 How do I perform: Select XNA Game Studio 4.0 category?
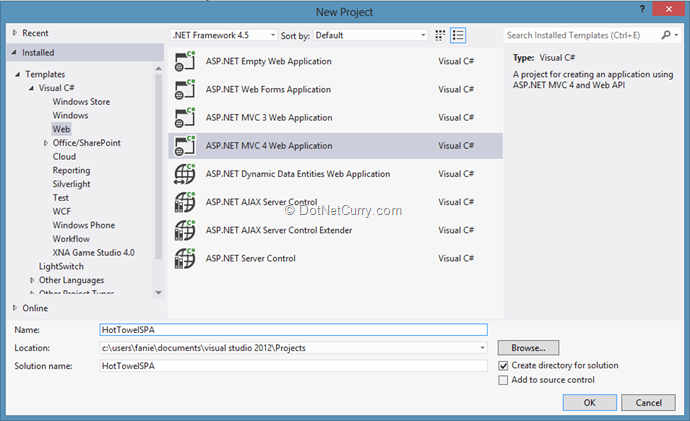click(x=94, y=253)
